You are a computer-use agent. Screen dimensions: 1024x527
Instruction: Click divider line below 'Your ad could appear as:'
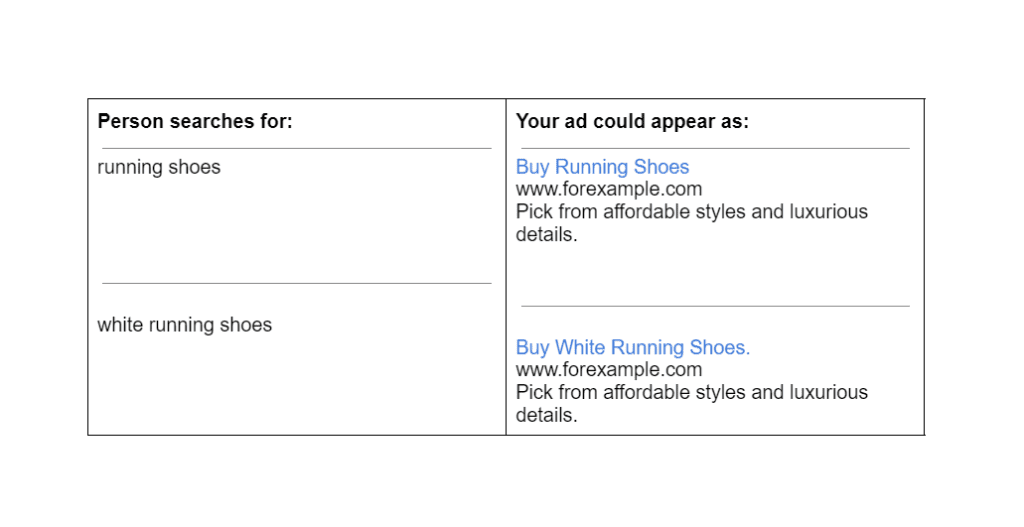pyautogui.click(x=715, y=149)
